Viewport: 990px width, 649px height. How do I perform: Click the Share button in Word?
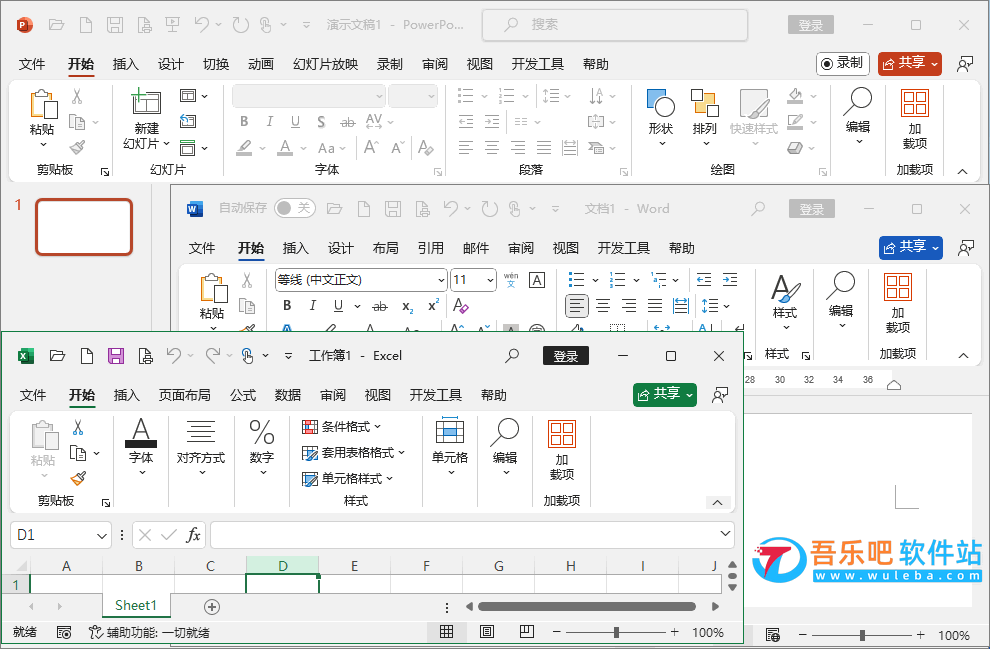click(910, 247)
